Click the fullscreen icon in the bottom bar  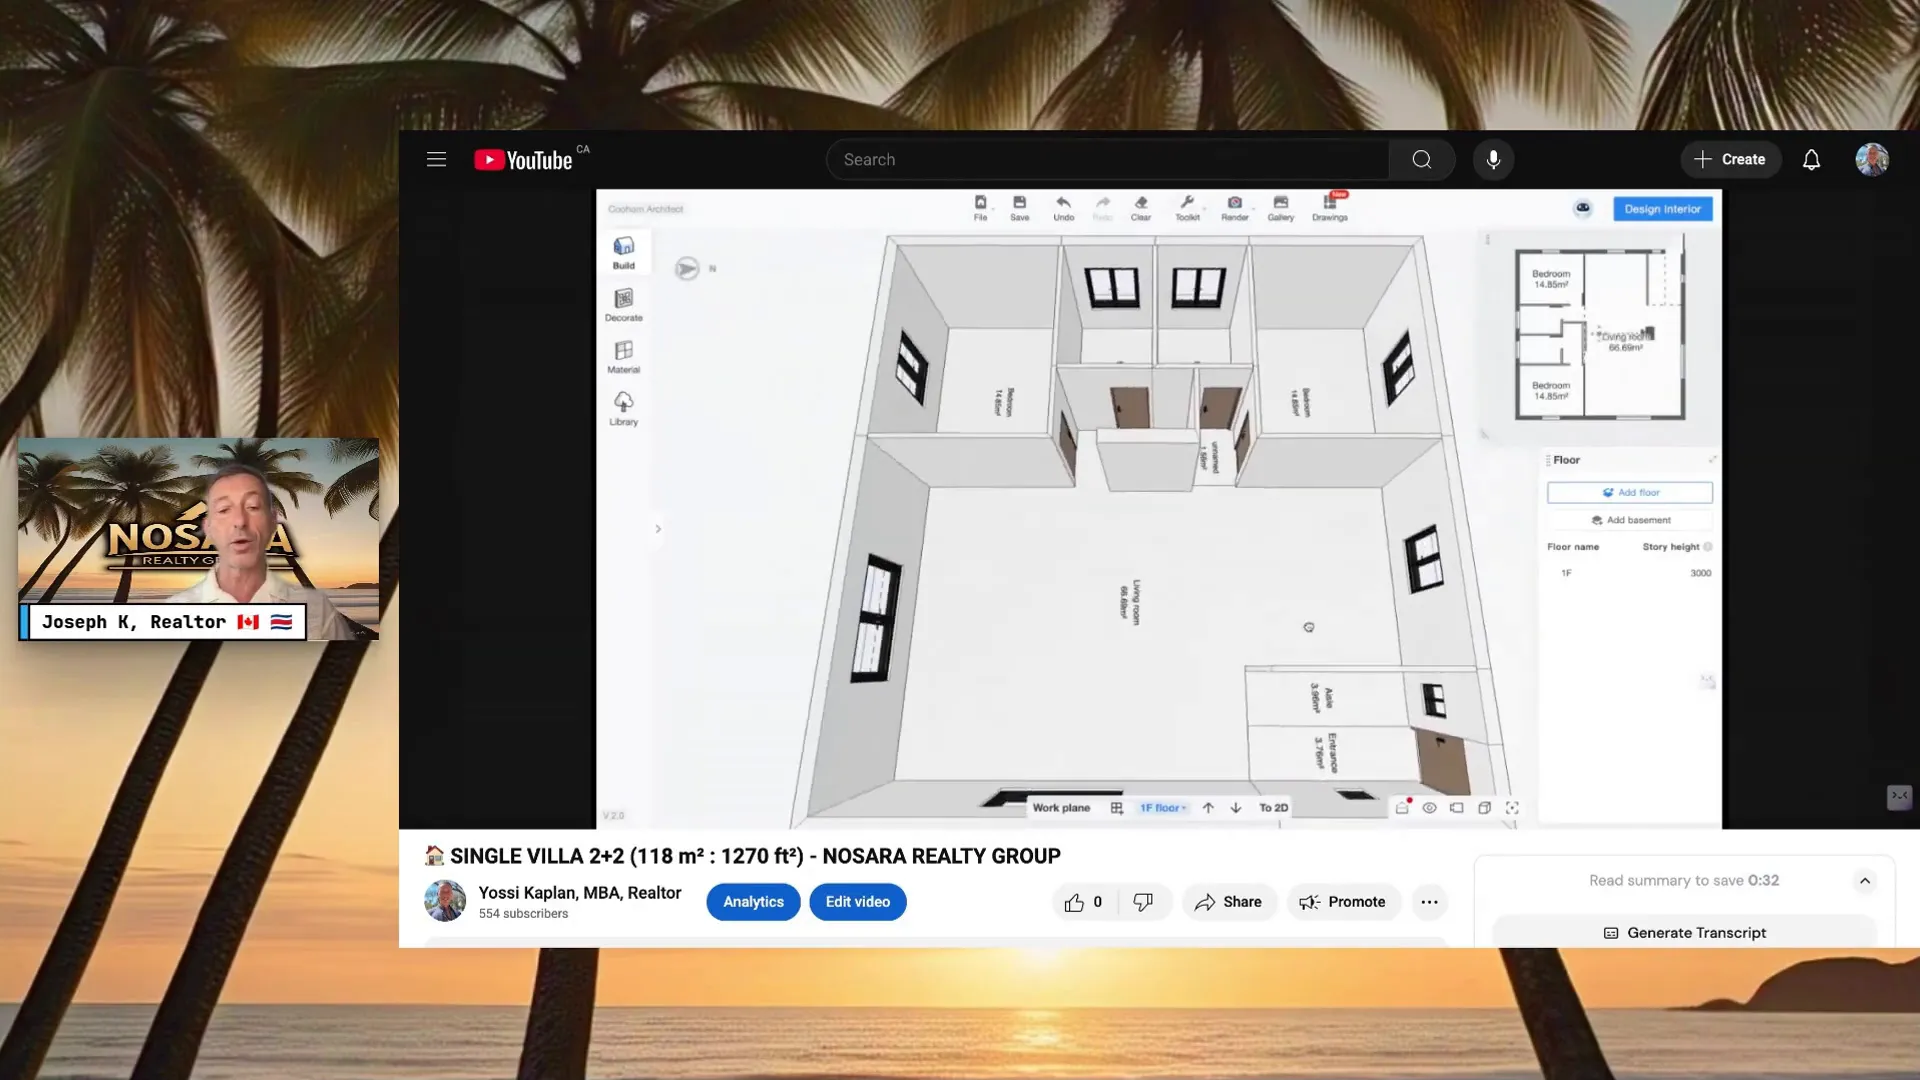[1512, 808]
